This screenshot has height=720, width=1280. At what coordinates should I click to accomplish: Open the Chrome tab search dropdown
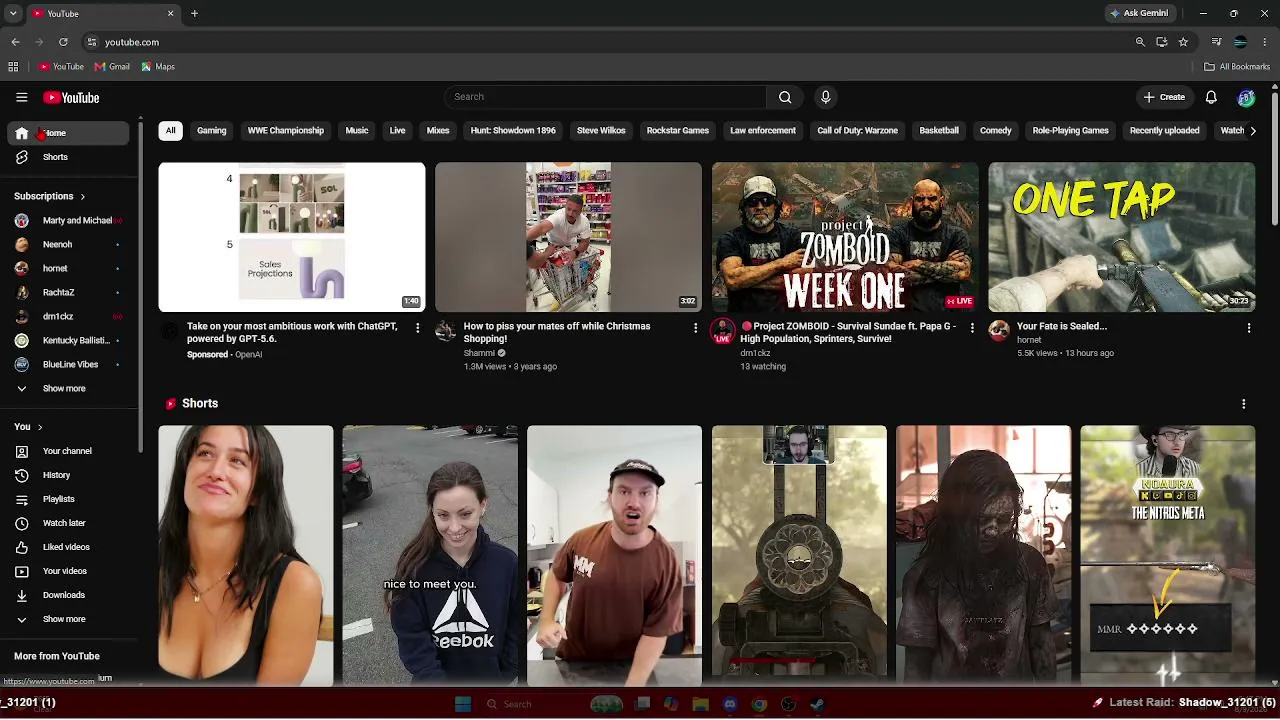(13, 13)
